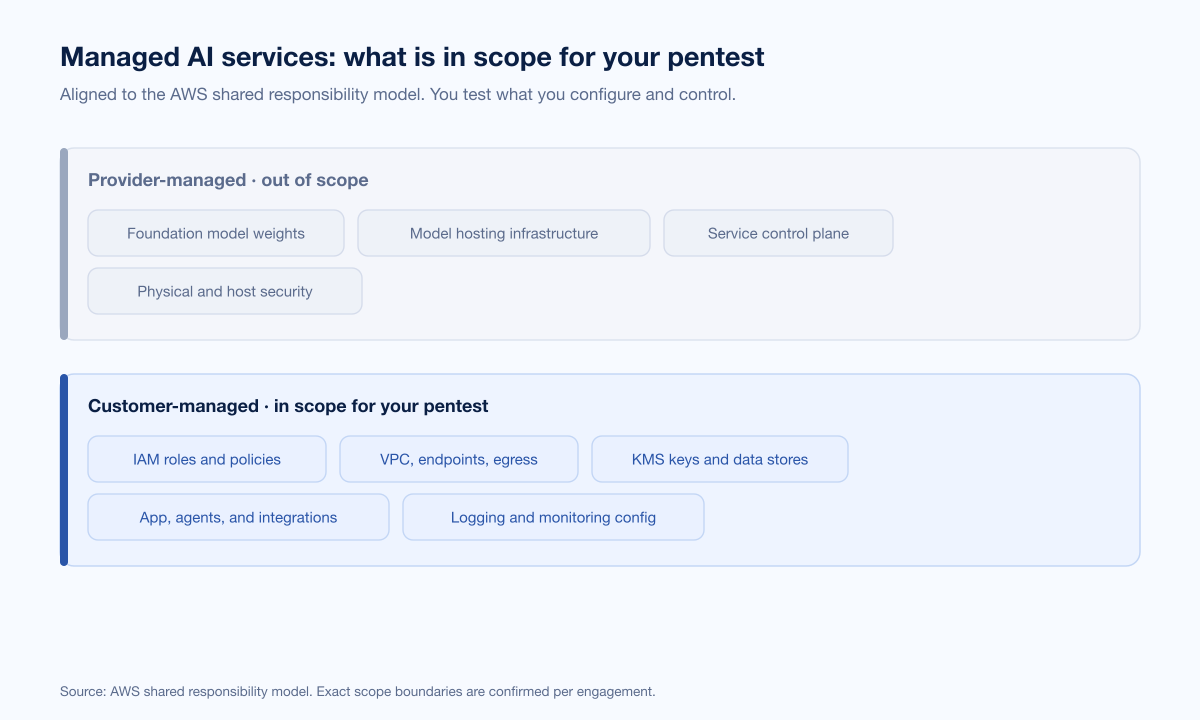This screenshot has height=720, width=1200.
Task: Click the gray accent bar of provider panel
Action: point(64,244)
